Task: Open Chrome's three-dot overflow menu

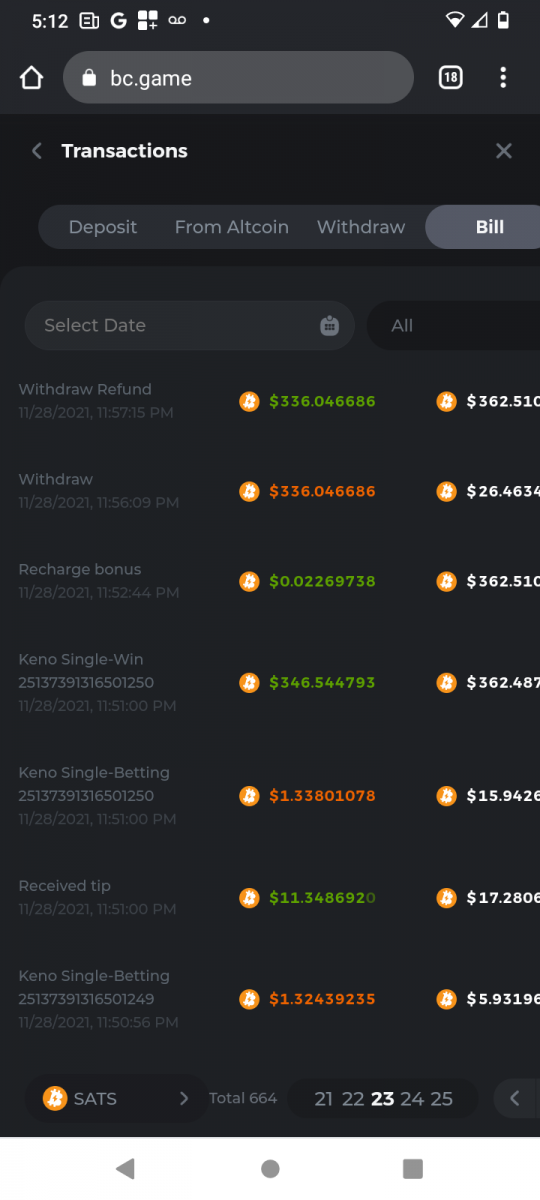Action: [503, 78]
